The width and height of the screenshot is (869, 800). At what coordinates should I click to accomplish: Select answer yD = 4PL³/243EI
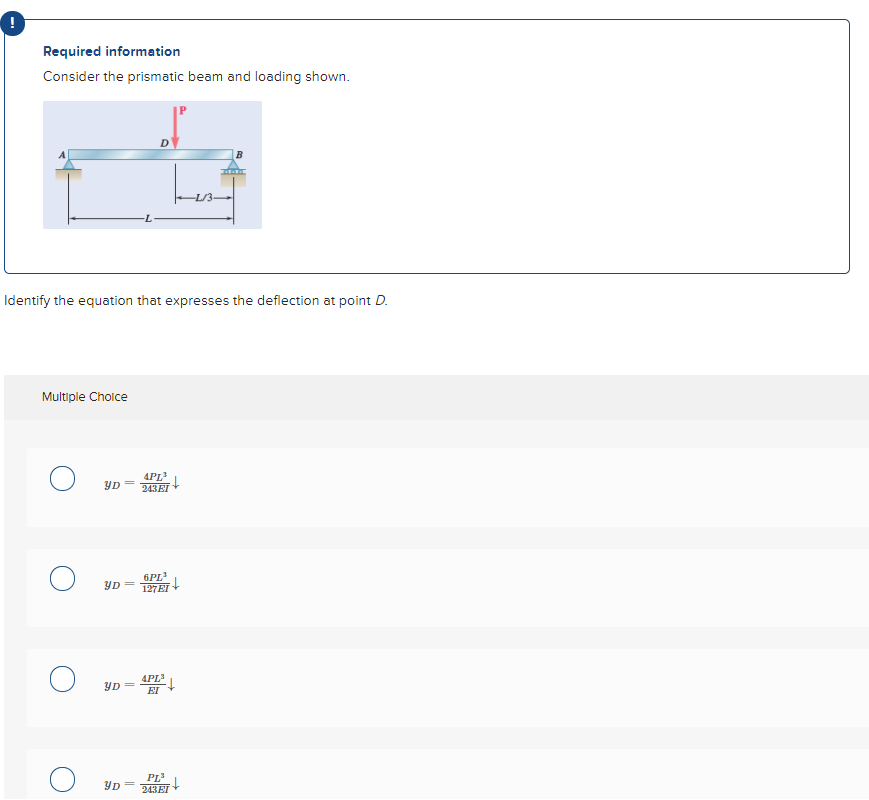pos(62,478)
